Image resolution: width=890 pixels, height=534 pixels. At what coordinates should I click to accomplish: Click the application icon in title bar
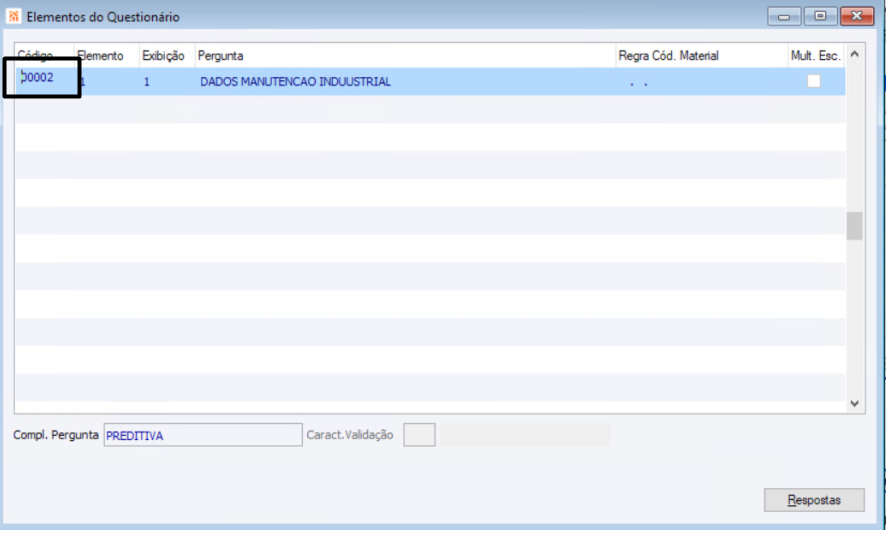tap(14, 16)
